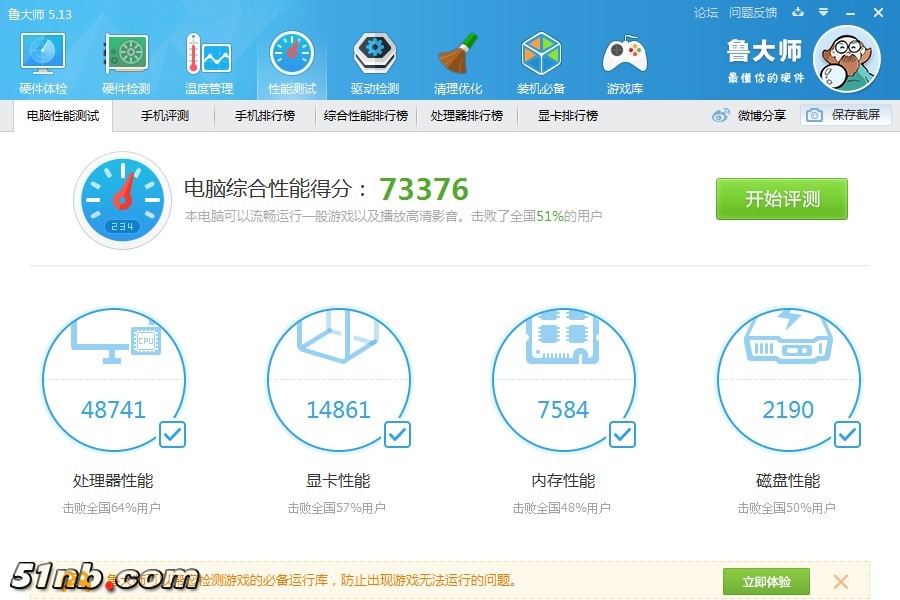Click the green 开始评测 button
The height and width of the screenshot is (600, 900).
point(781,199)
